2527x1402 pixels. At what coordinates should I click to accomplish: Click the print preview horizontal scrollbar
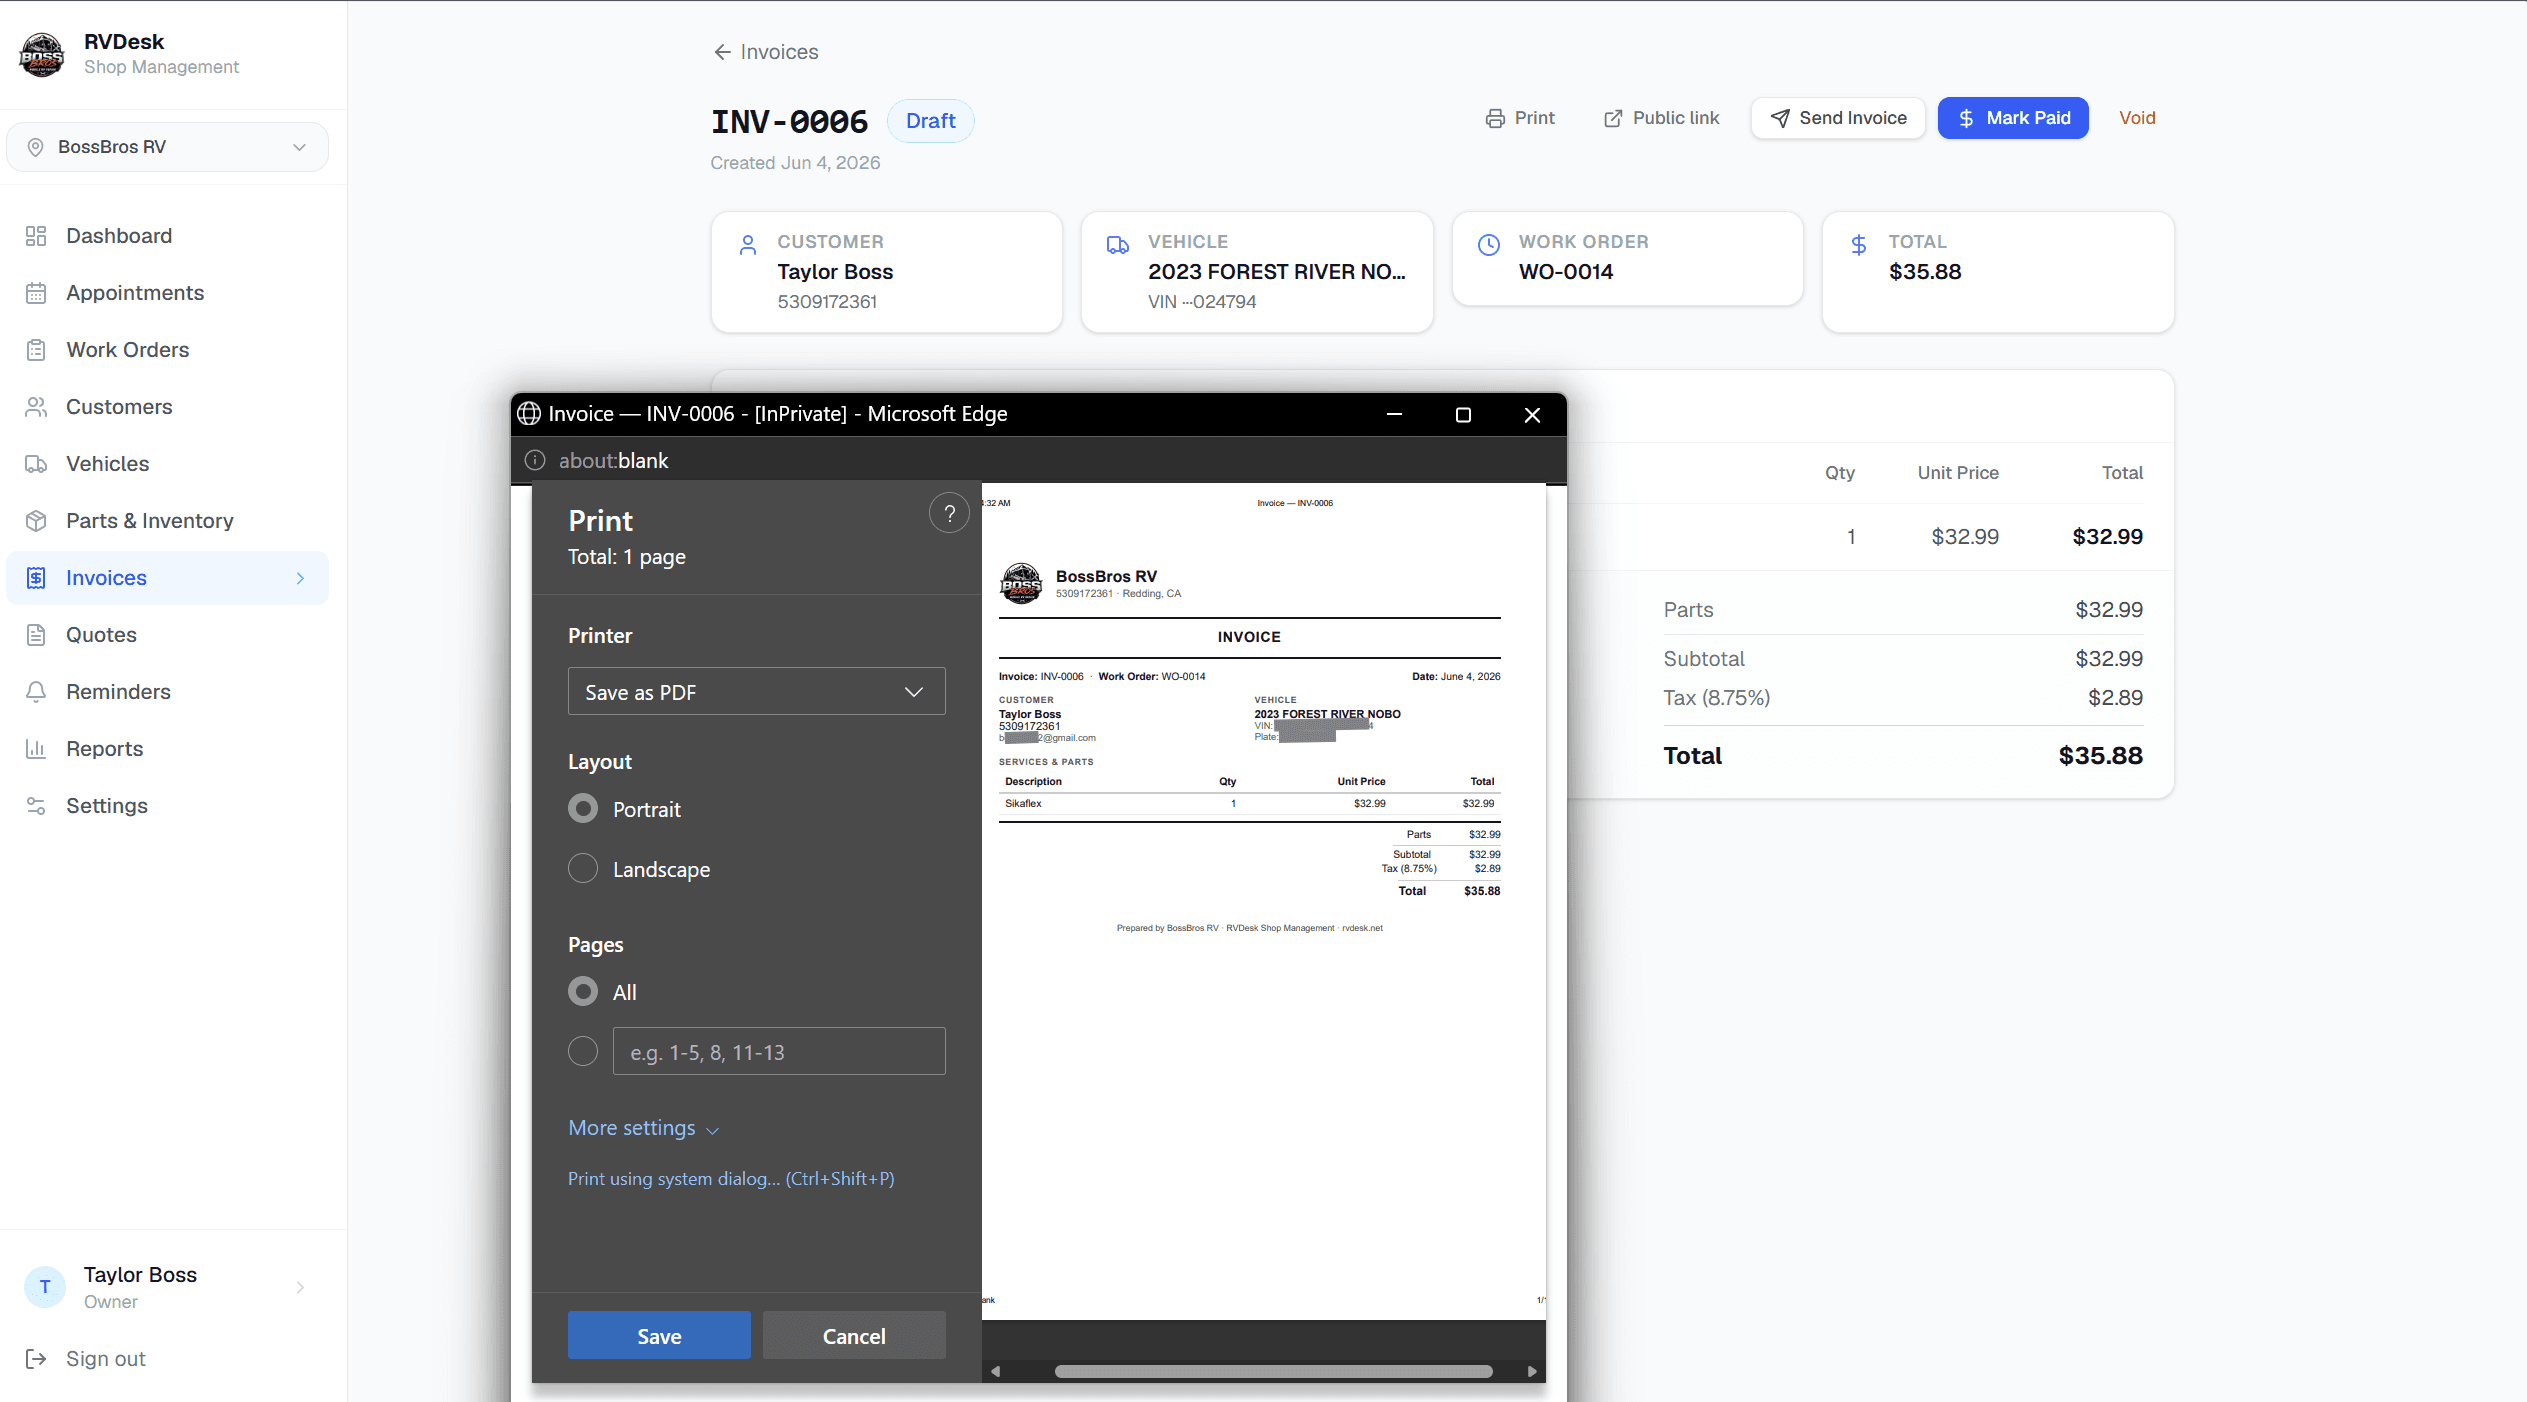click(x=1273, y=1371)
